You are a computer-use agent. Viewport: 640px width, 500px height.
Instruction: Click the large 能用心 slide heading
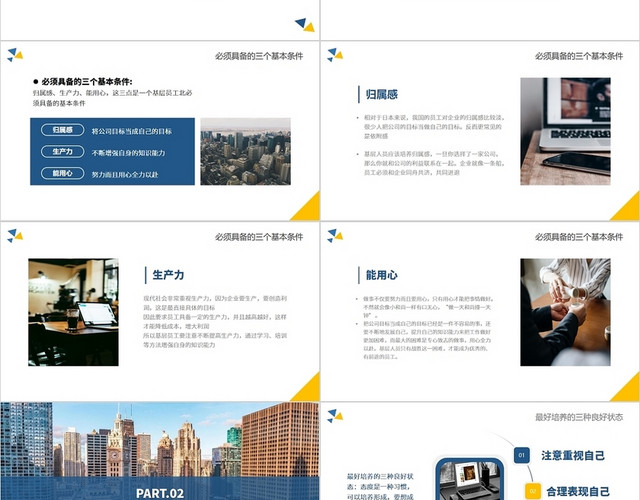382,275
